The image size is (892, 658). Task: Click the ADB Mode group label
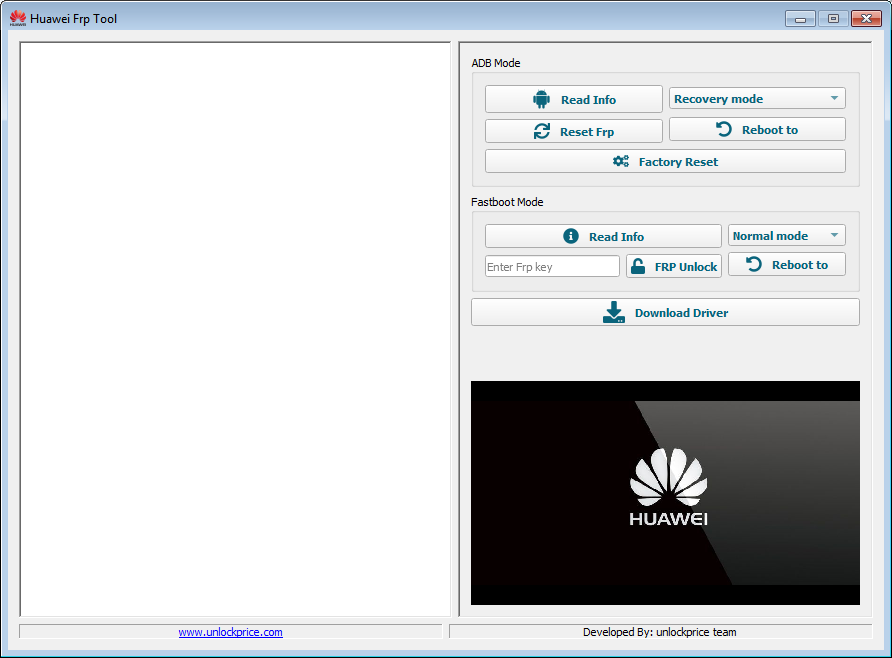(495, 63)
